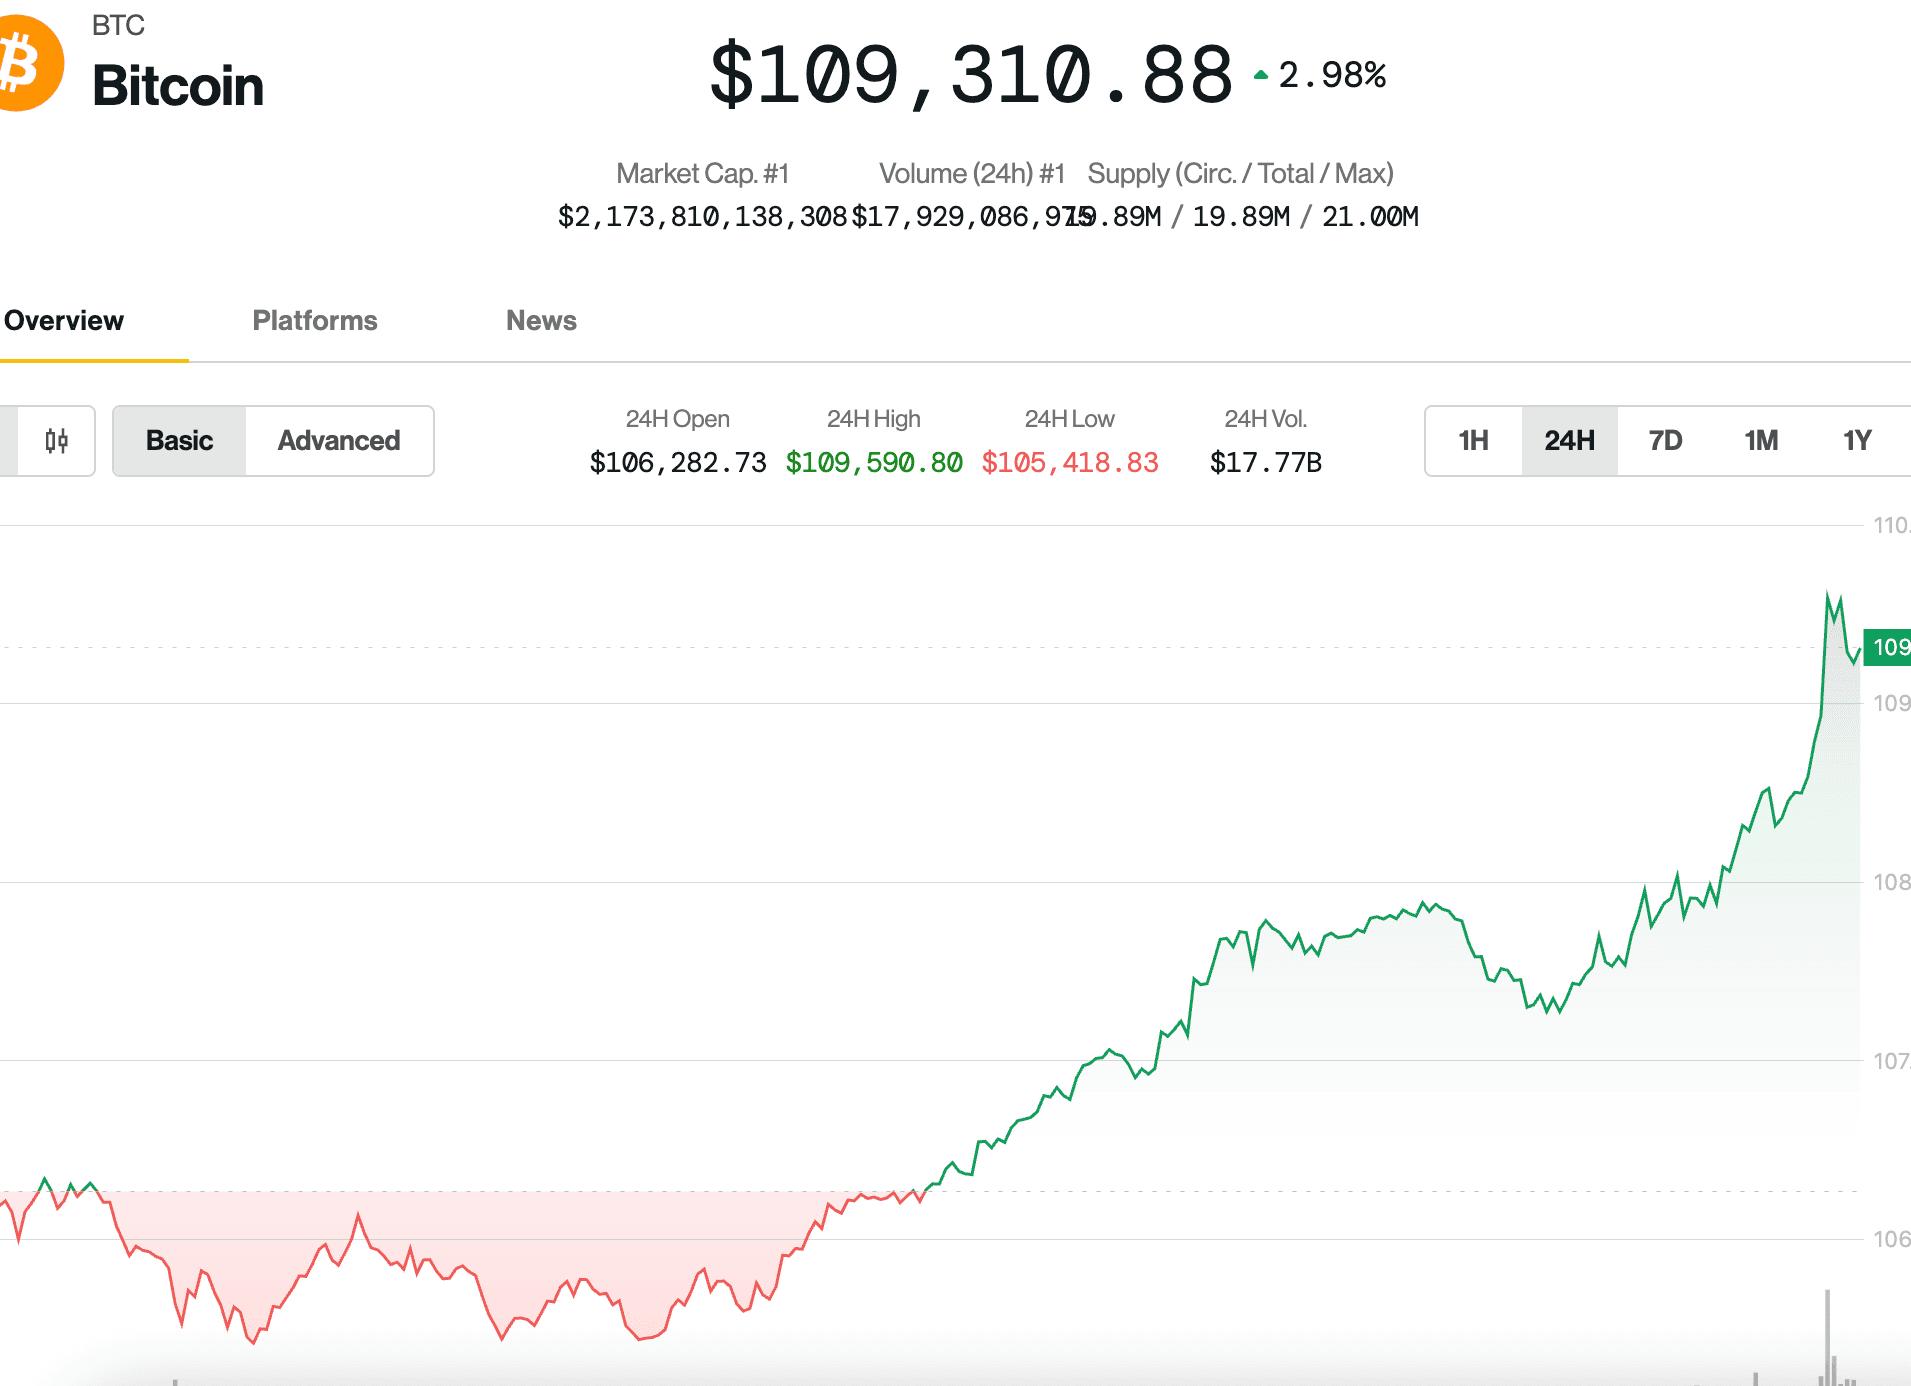
Task: Click the Market Cap #1 label
Action: coord(702,174)
